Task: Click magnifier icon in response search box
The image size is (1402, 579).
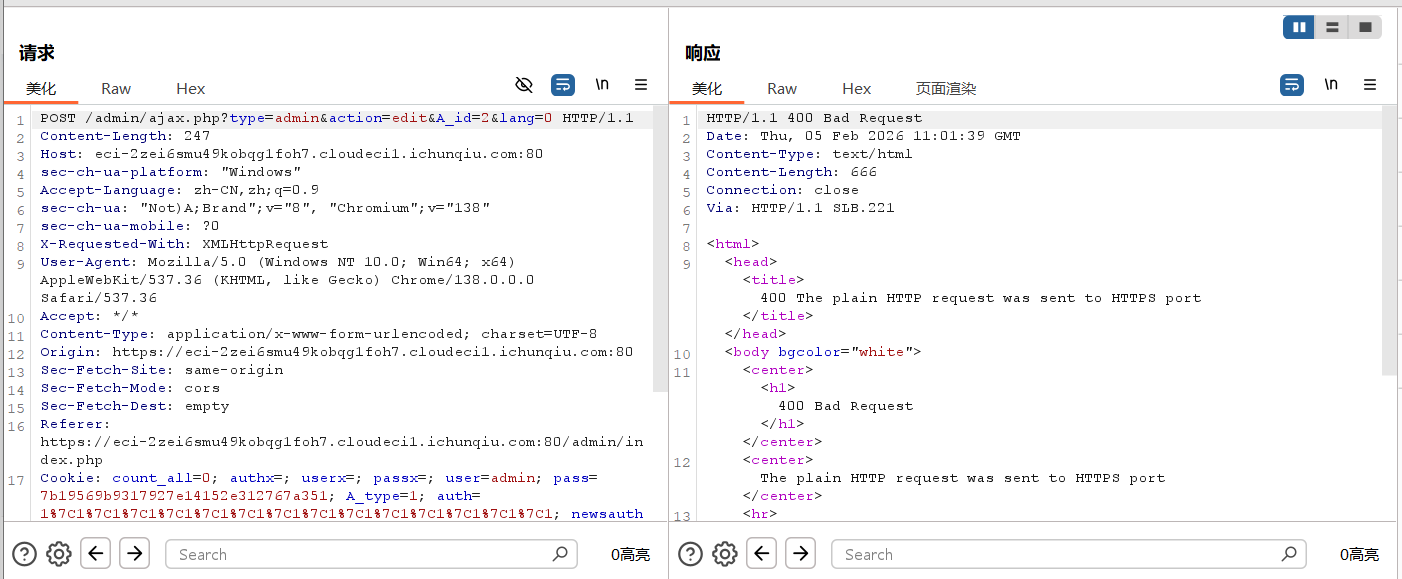Action: coord(1288,554)
